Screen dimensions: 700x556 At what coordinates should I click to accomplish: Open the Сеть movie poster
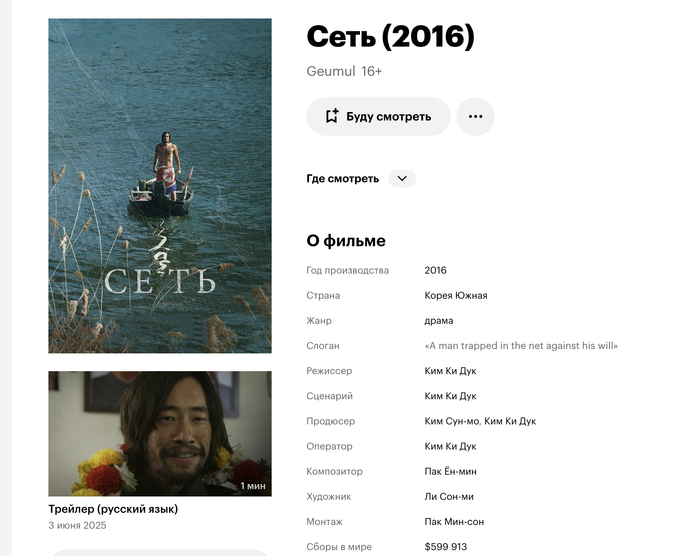[x=160, y=186]
